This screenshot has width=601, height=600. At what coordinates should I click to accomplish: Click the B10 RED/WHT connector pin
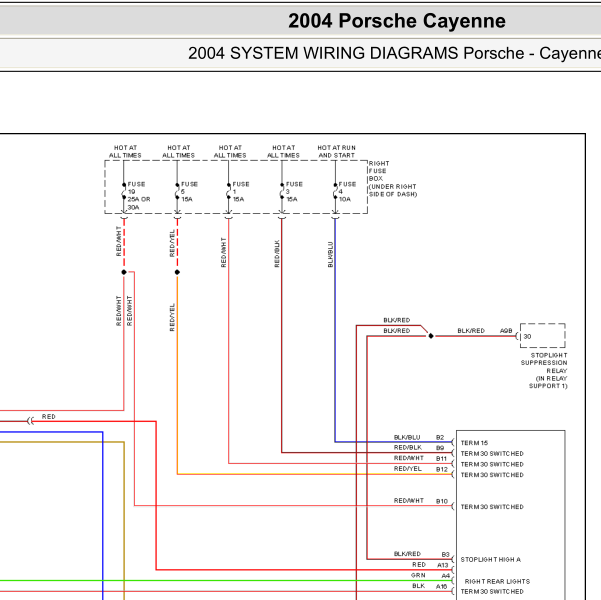pos(442,501)
